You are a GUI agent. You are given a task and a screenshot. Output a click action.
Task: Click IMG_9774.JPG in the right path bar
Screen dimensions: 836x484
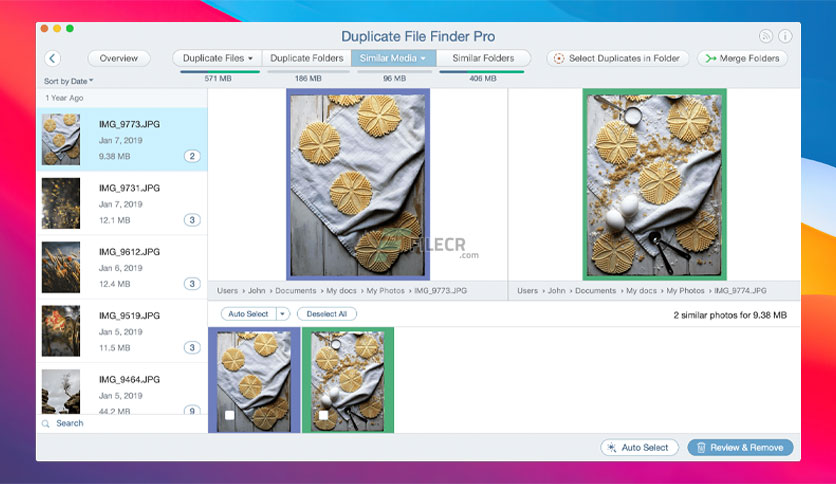click(x=740, y=291)
